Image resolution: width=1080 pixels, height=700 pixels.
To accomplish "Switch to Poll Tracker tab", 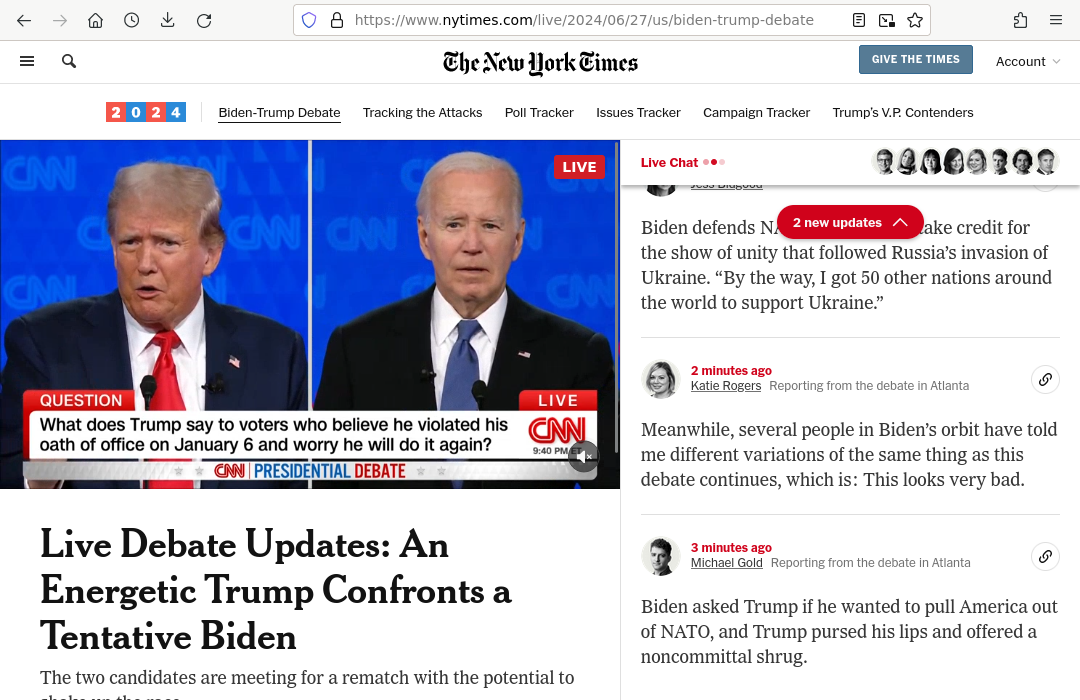I will coord(539,112).
